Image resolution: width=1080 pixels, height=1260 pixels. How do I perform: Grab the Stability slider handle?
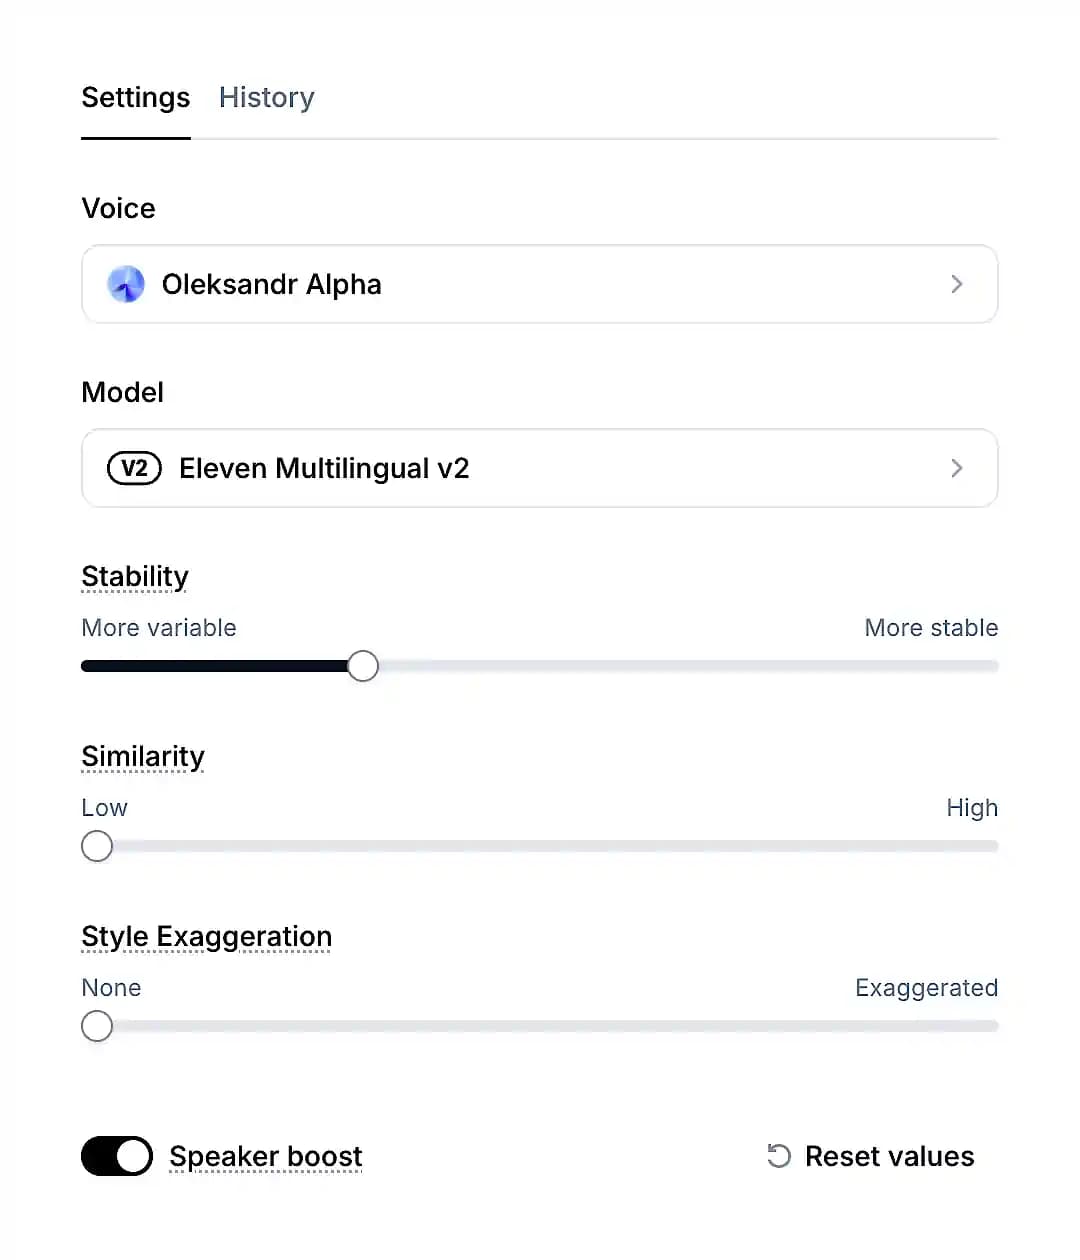pos(363,665)
